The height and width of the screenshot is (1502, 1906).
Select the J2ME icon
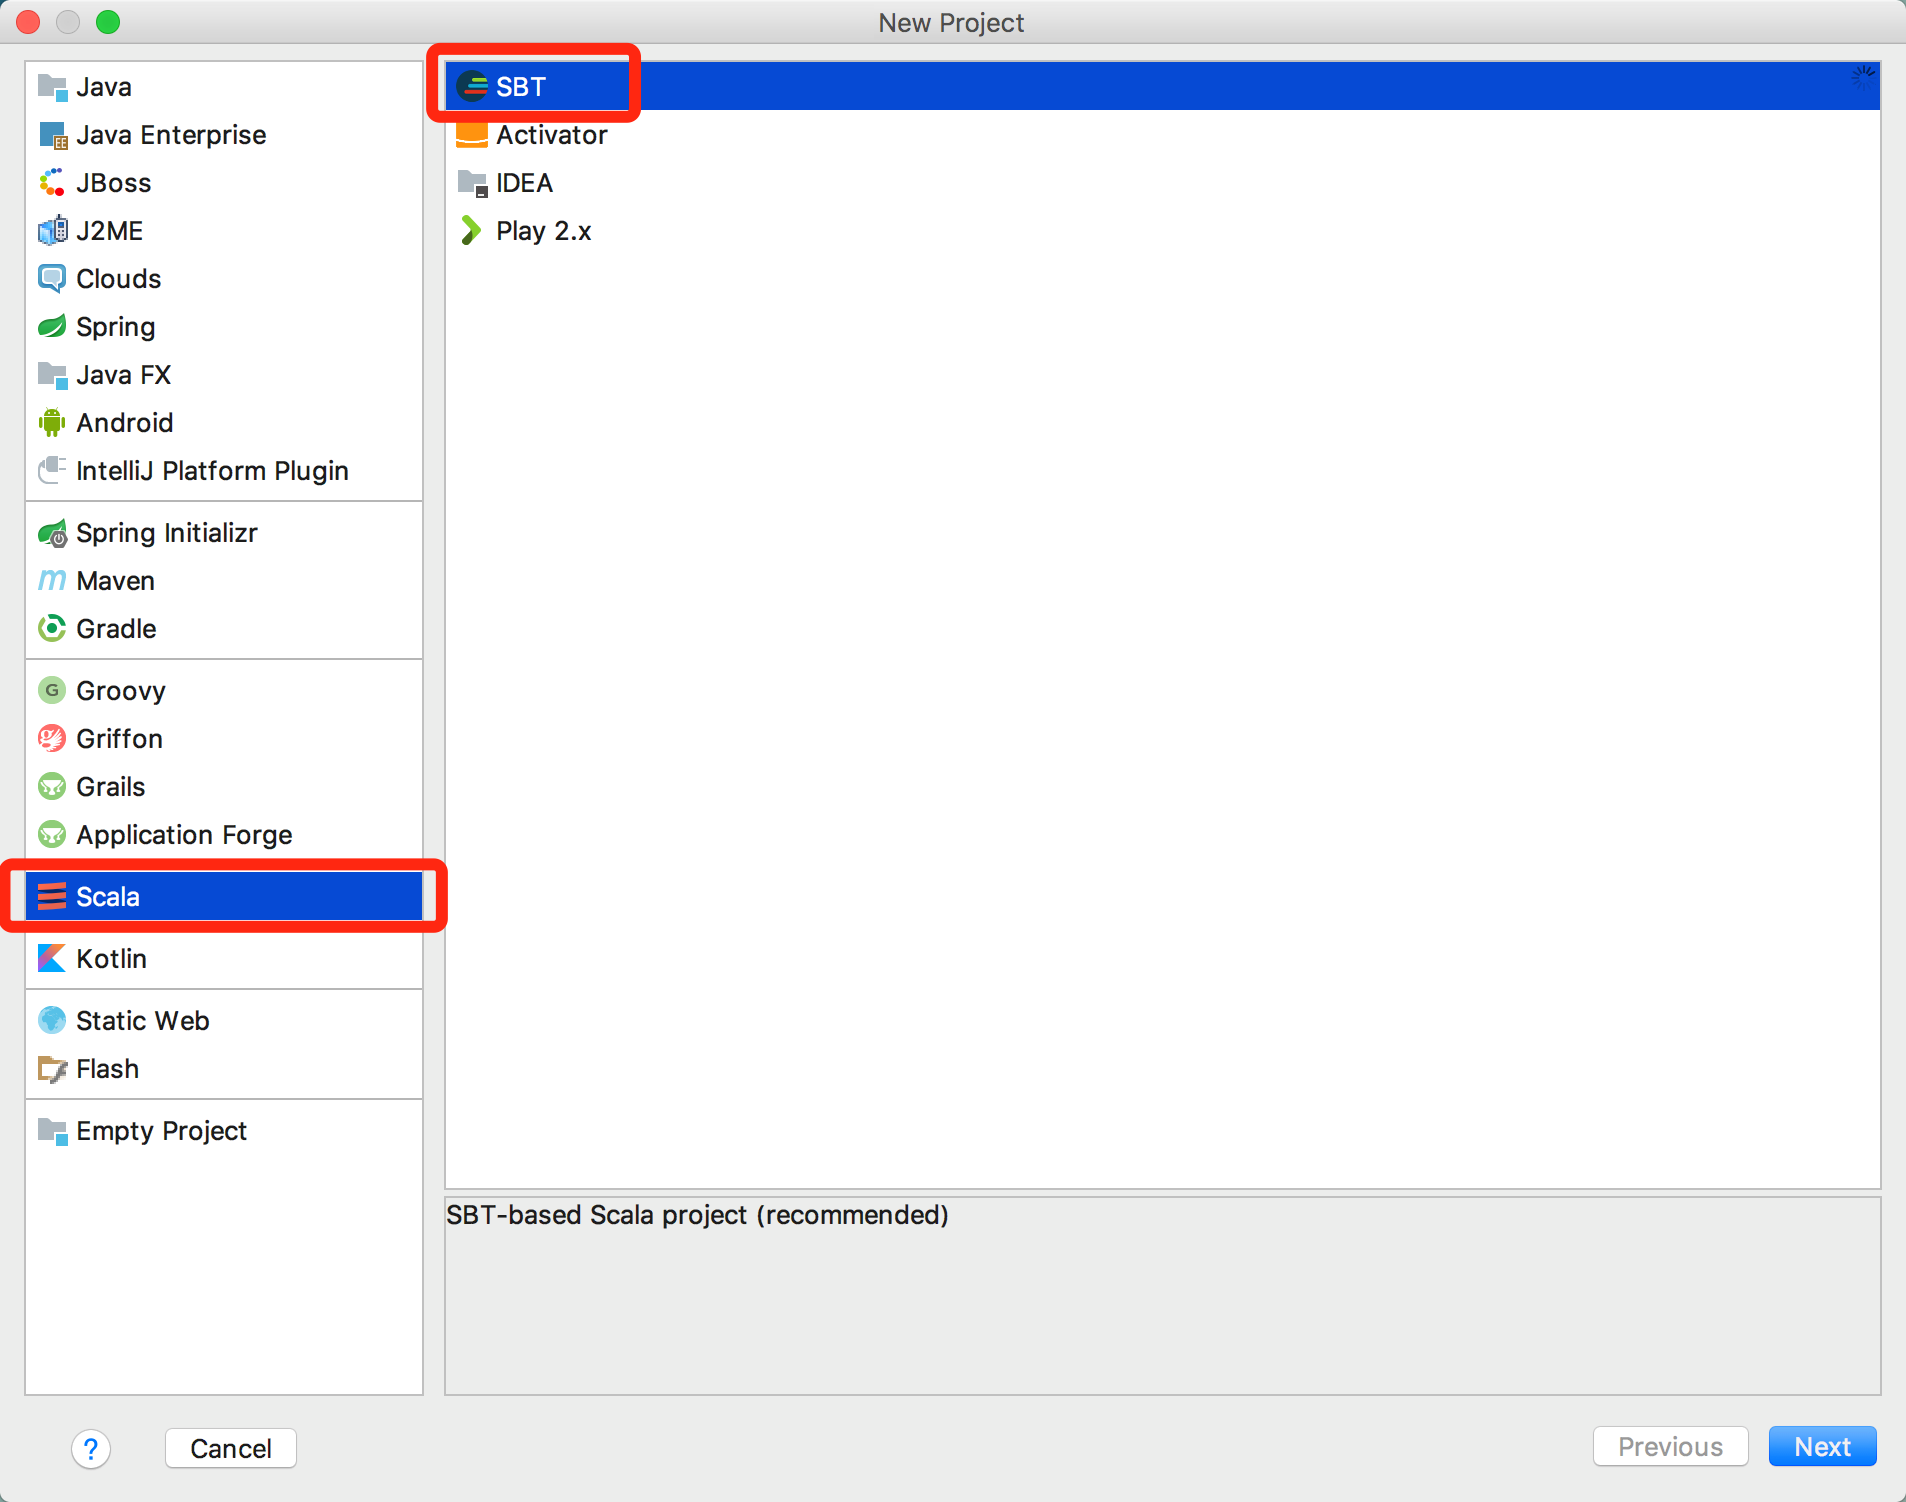click(x=52, y=231)
